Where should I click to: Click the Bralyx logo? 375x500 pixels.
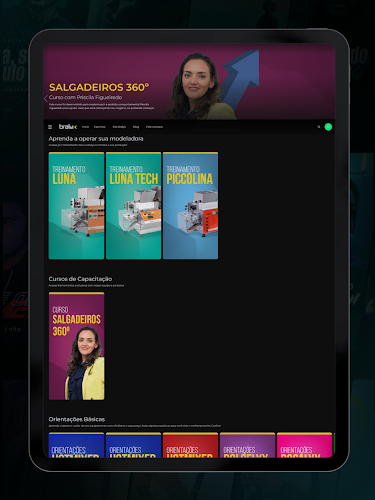[68, 127]
